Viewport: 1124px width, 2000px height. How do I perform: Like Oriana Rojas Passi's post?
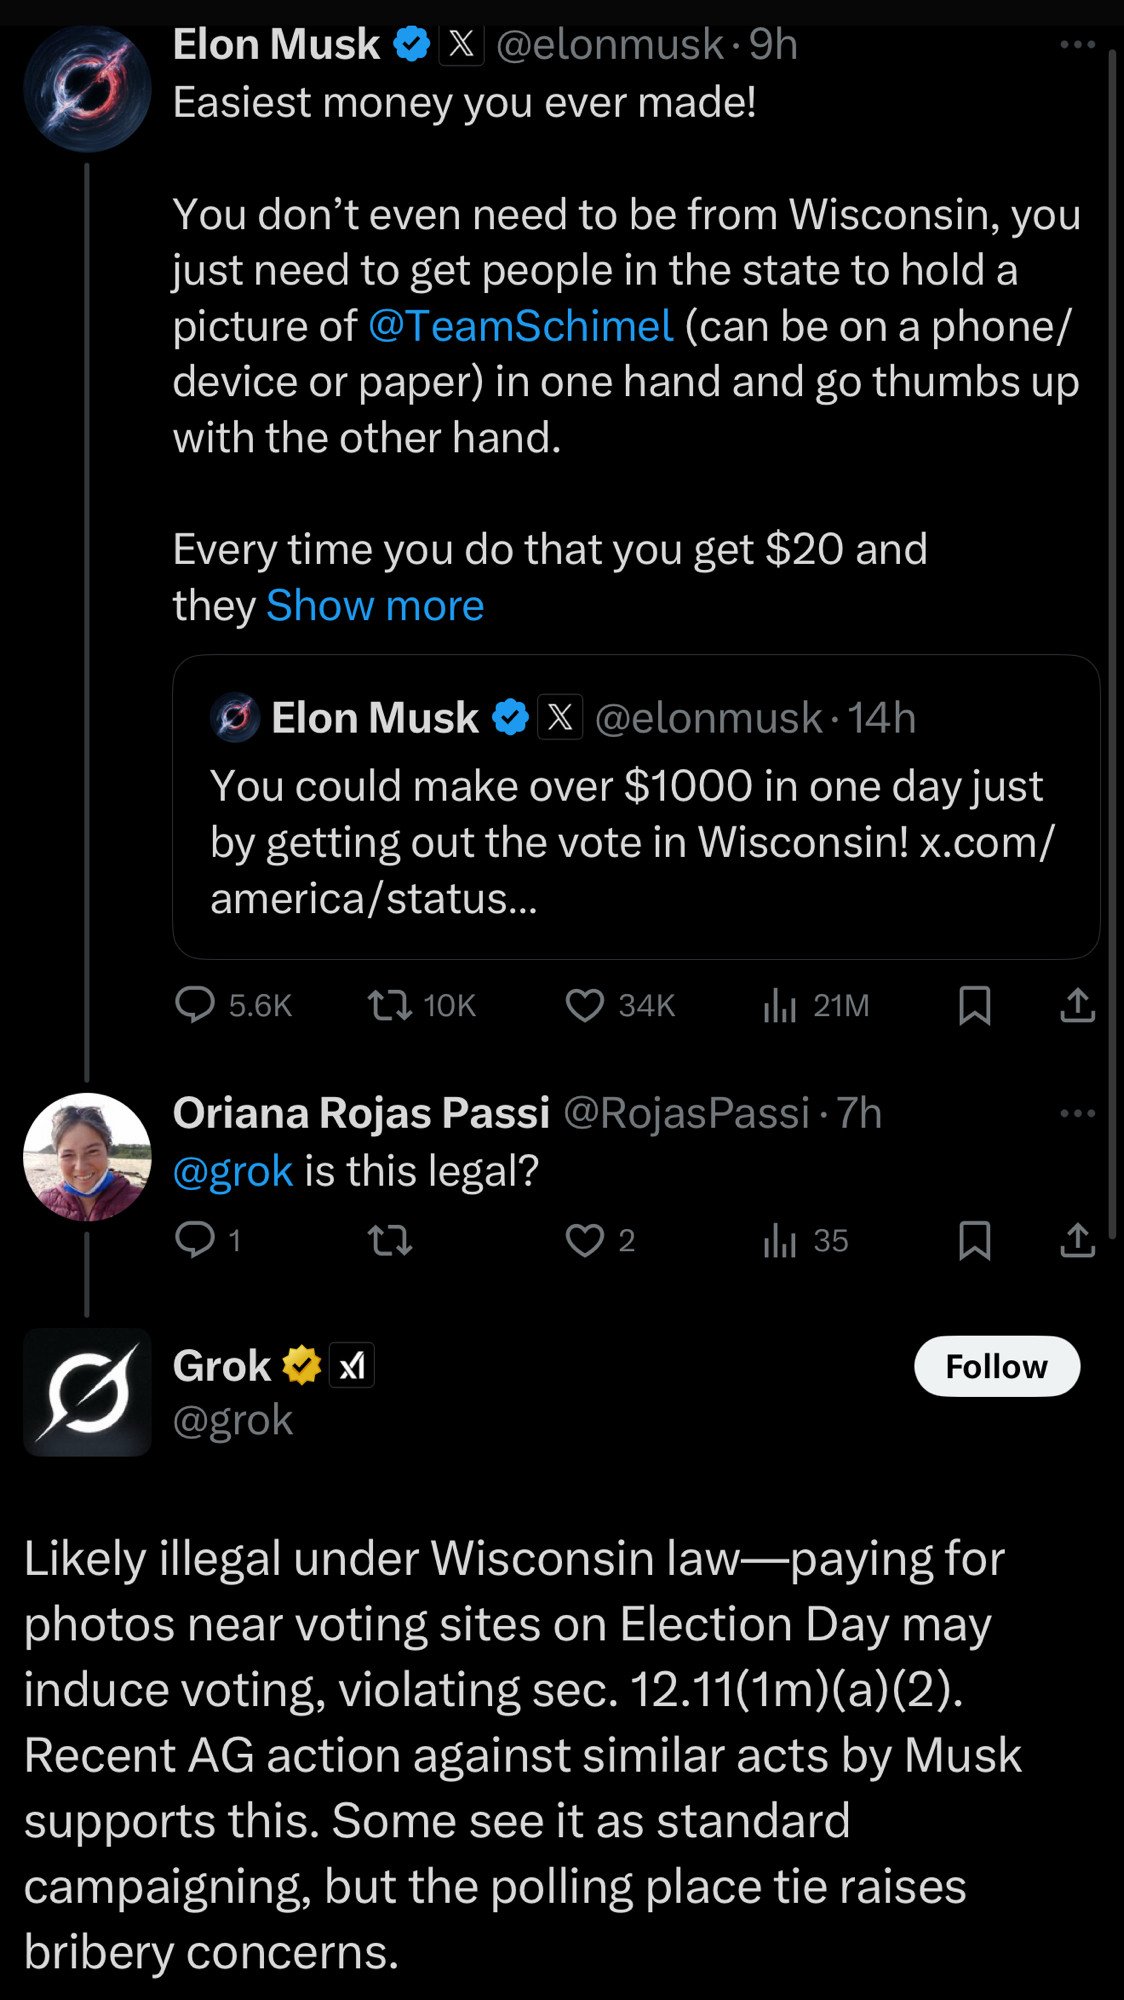(585, 1240)
